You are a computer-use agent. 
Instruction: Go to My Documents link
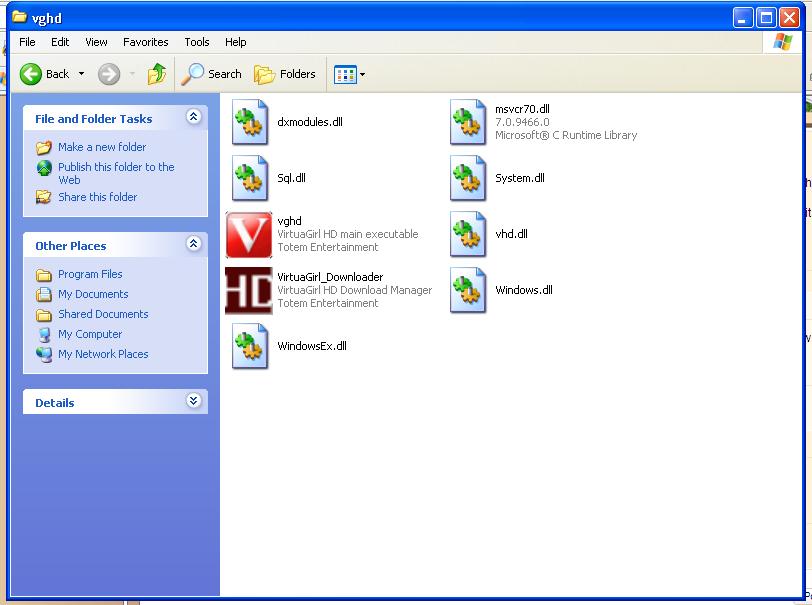(x=93, y=294)
